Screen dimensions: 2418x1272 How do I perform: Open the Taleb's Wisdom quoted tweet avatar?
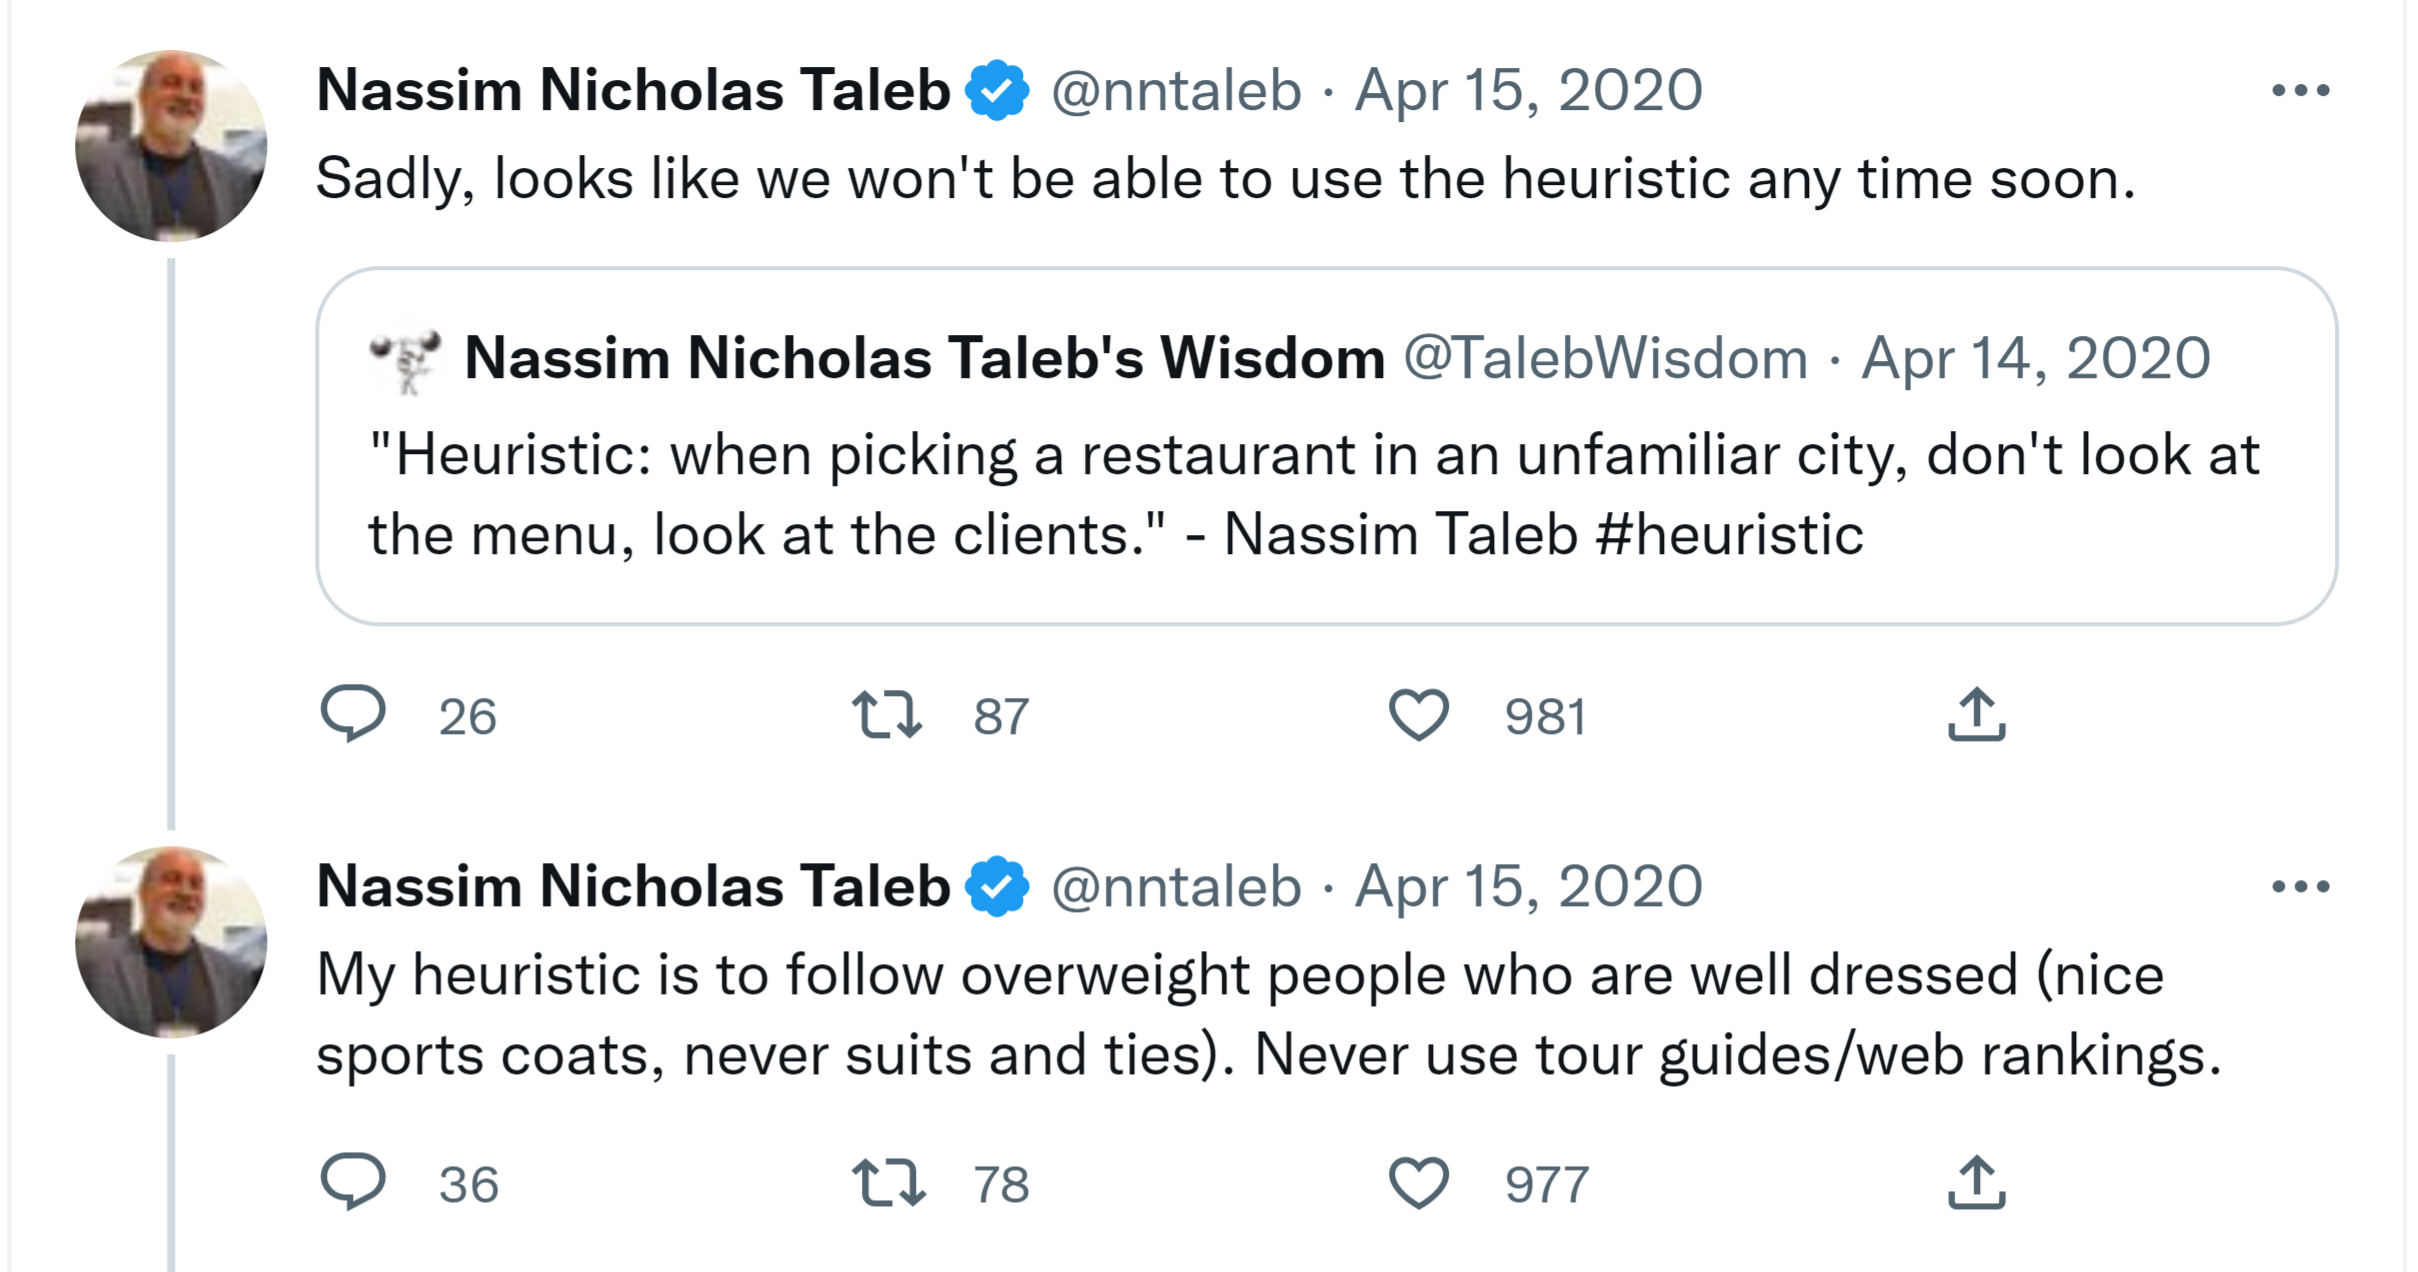click(x=405, y=359)
